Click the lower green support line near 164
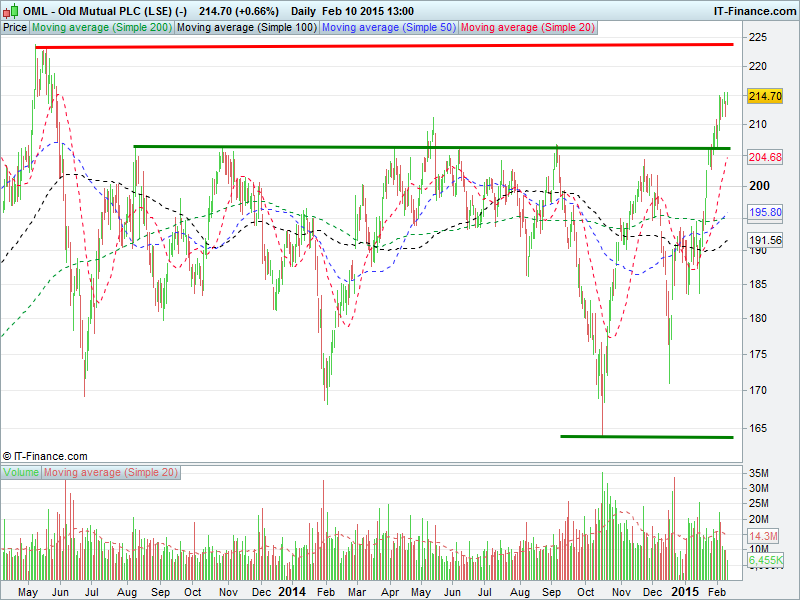This screenshot has width=800, height=600. 646,437
